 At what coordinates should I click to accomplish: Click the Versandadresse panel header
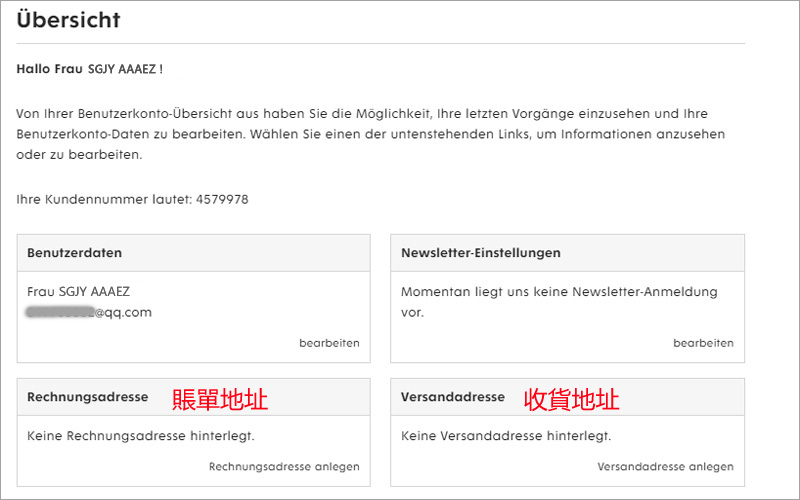point(452,397)
